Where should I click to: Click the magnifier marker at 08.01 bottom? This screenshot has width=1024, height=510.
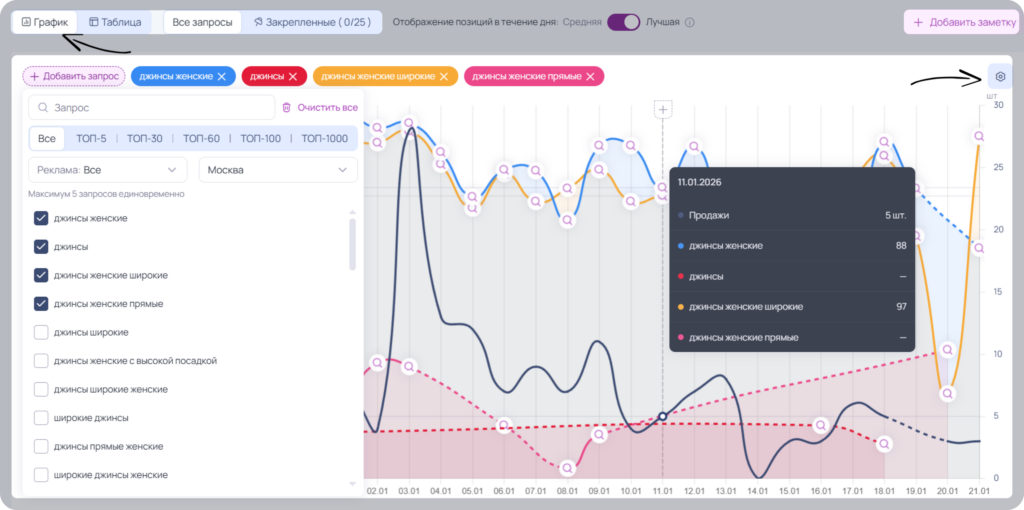click(568, 468)
